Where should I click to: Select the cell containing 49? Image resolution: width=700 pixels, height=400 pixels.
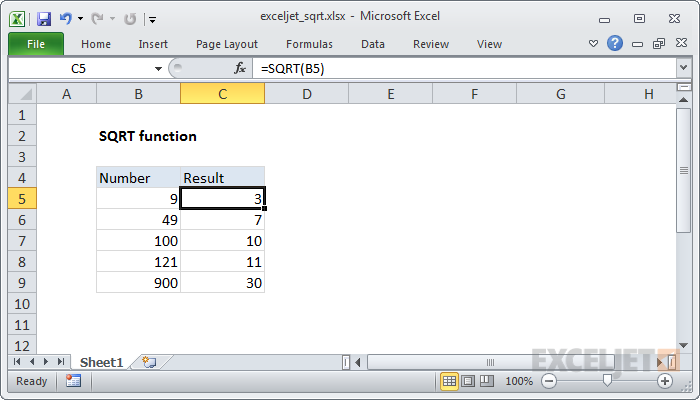138,220
